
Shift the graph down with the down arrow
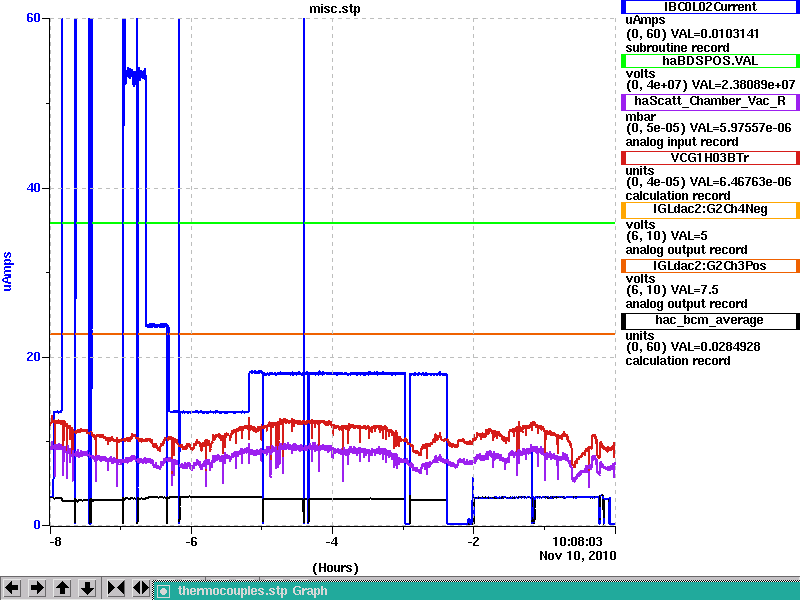click(88, 588)
